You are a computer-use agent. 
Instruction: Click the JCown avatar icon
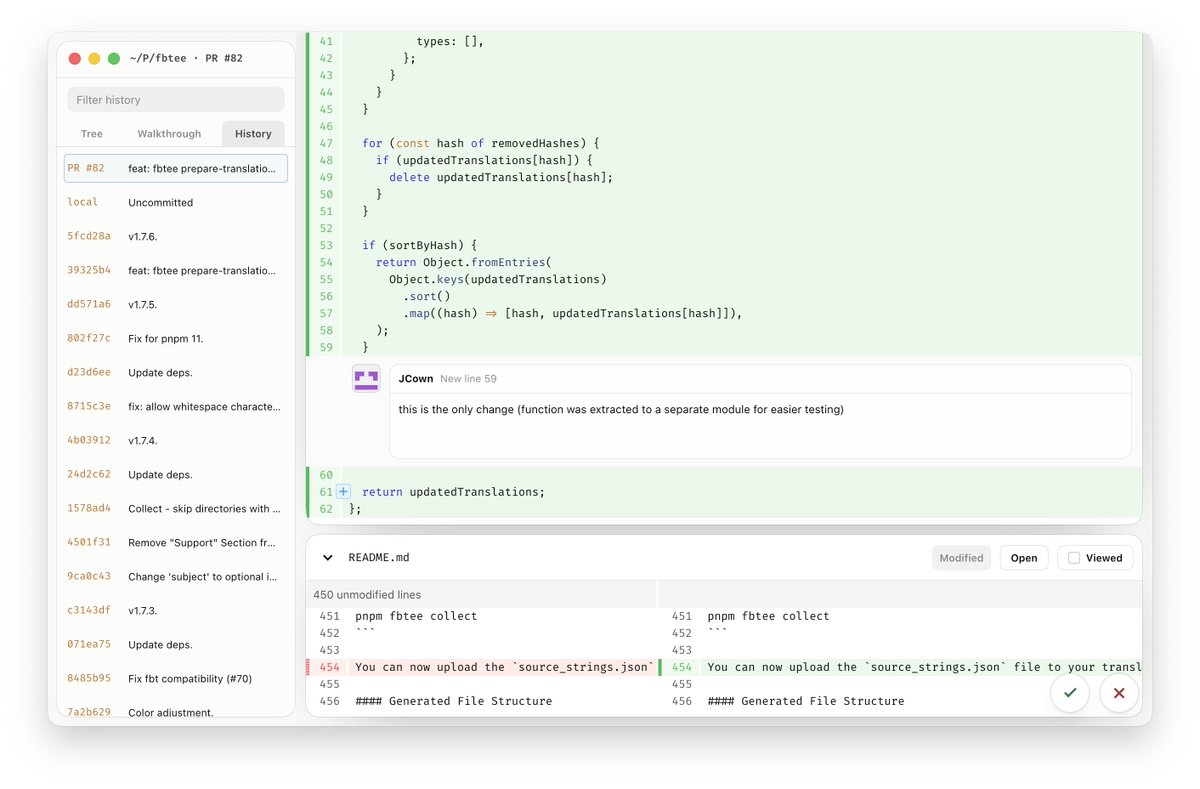(x=366, y=379)
